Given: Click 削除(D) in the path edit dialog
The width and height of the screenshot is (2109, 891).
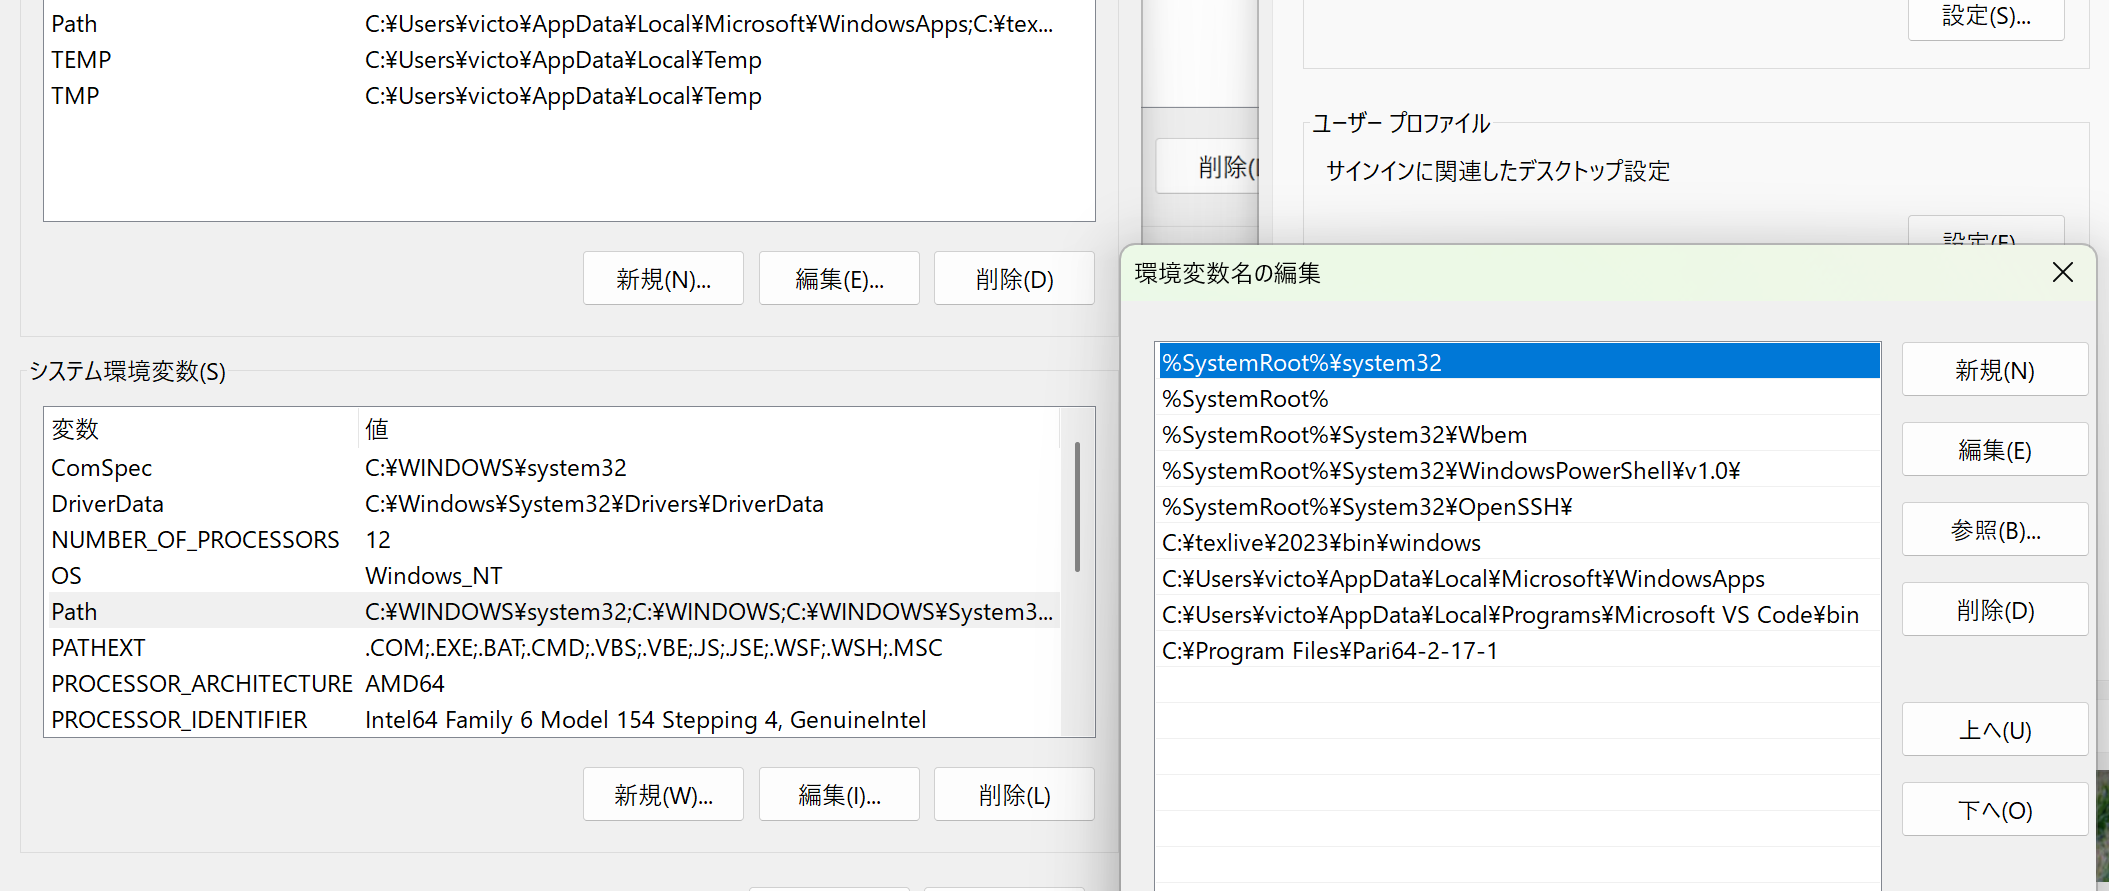Looking at the screenshot, I should pos(1994,610).
